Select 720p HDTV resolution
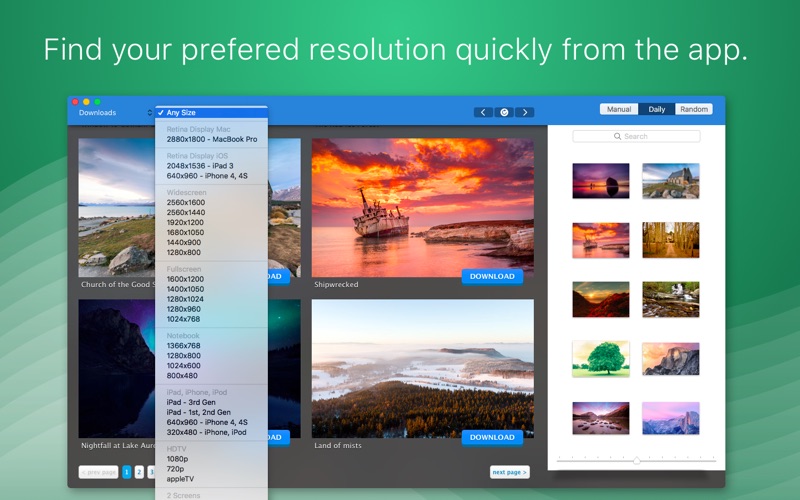 [211, 469]
